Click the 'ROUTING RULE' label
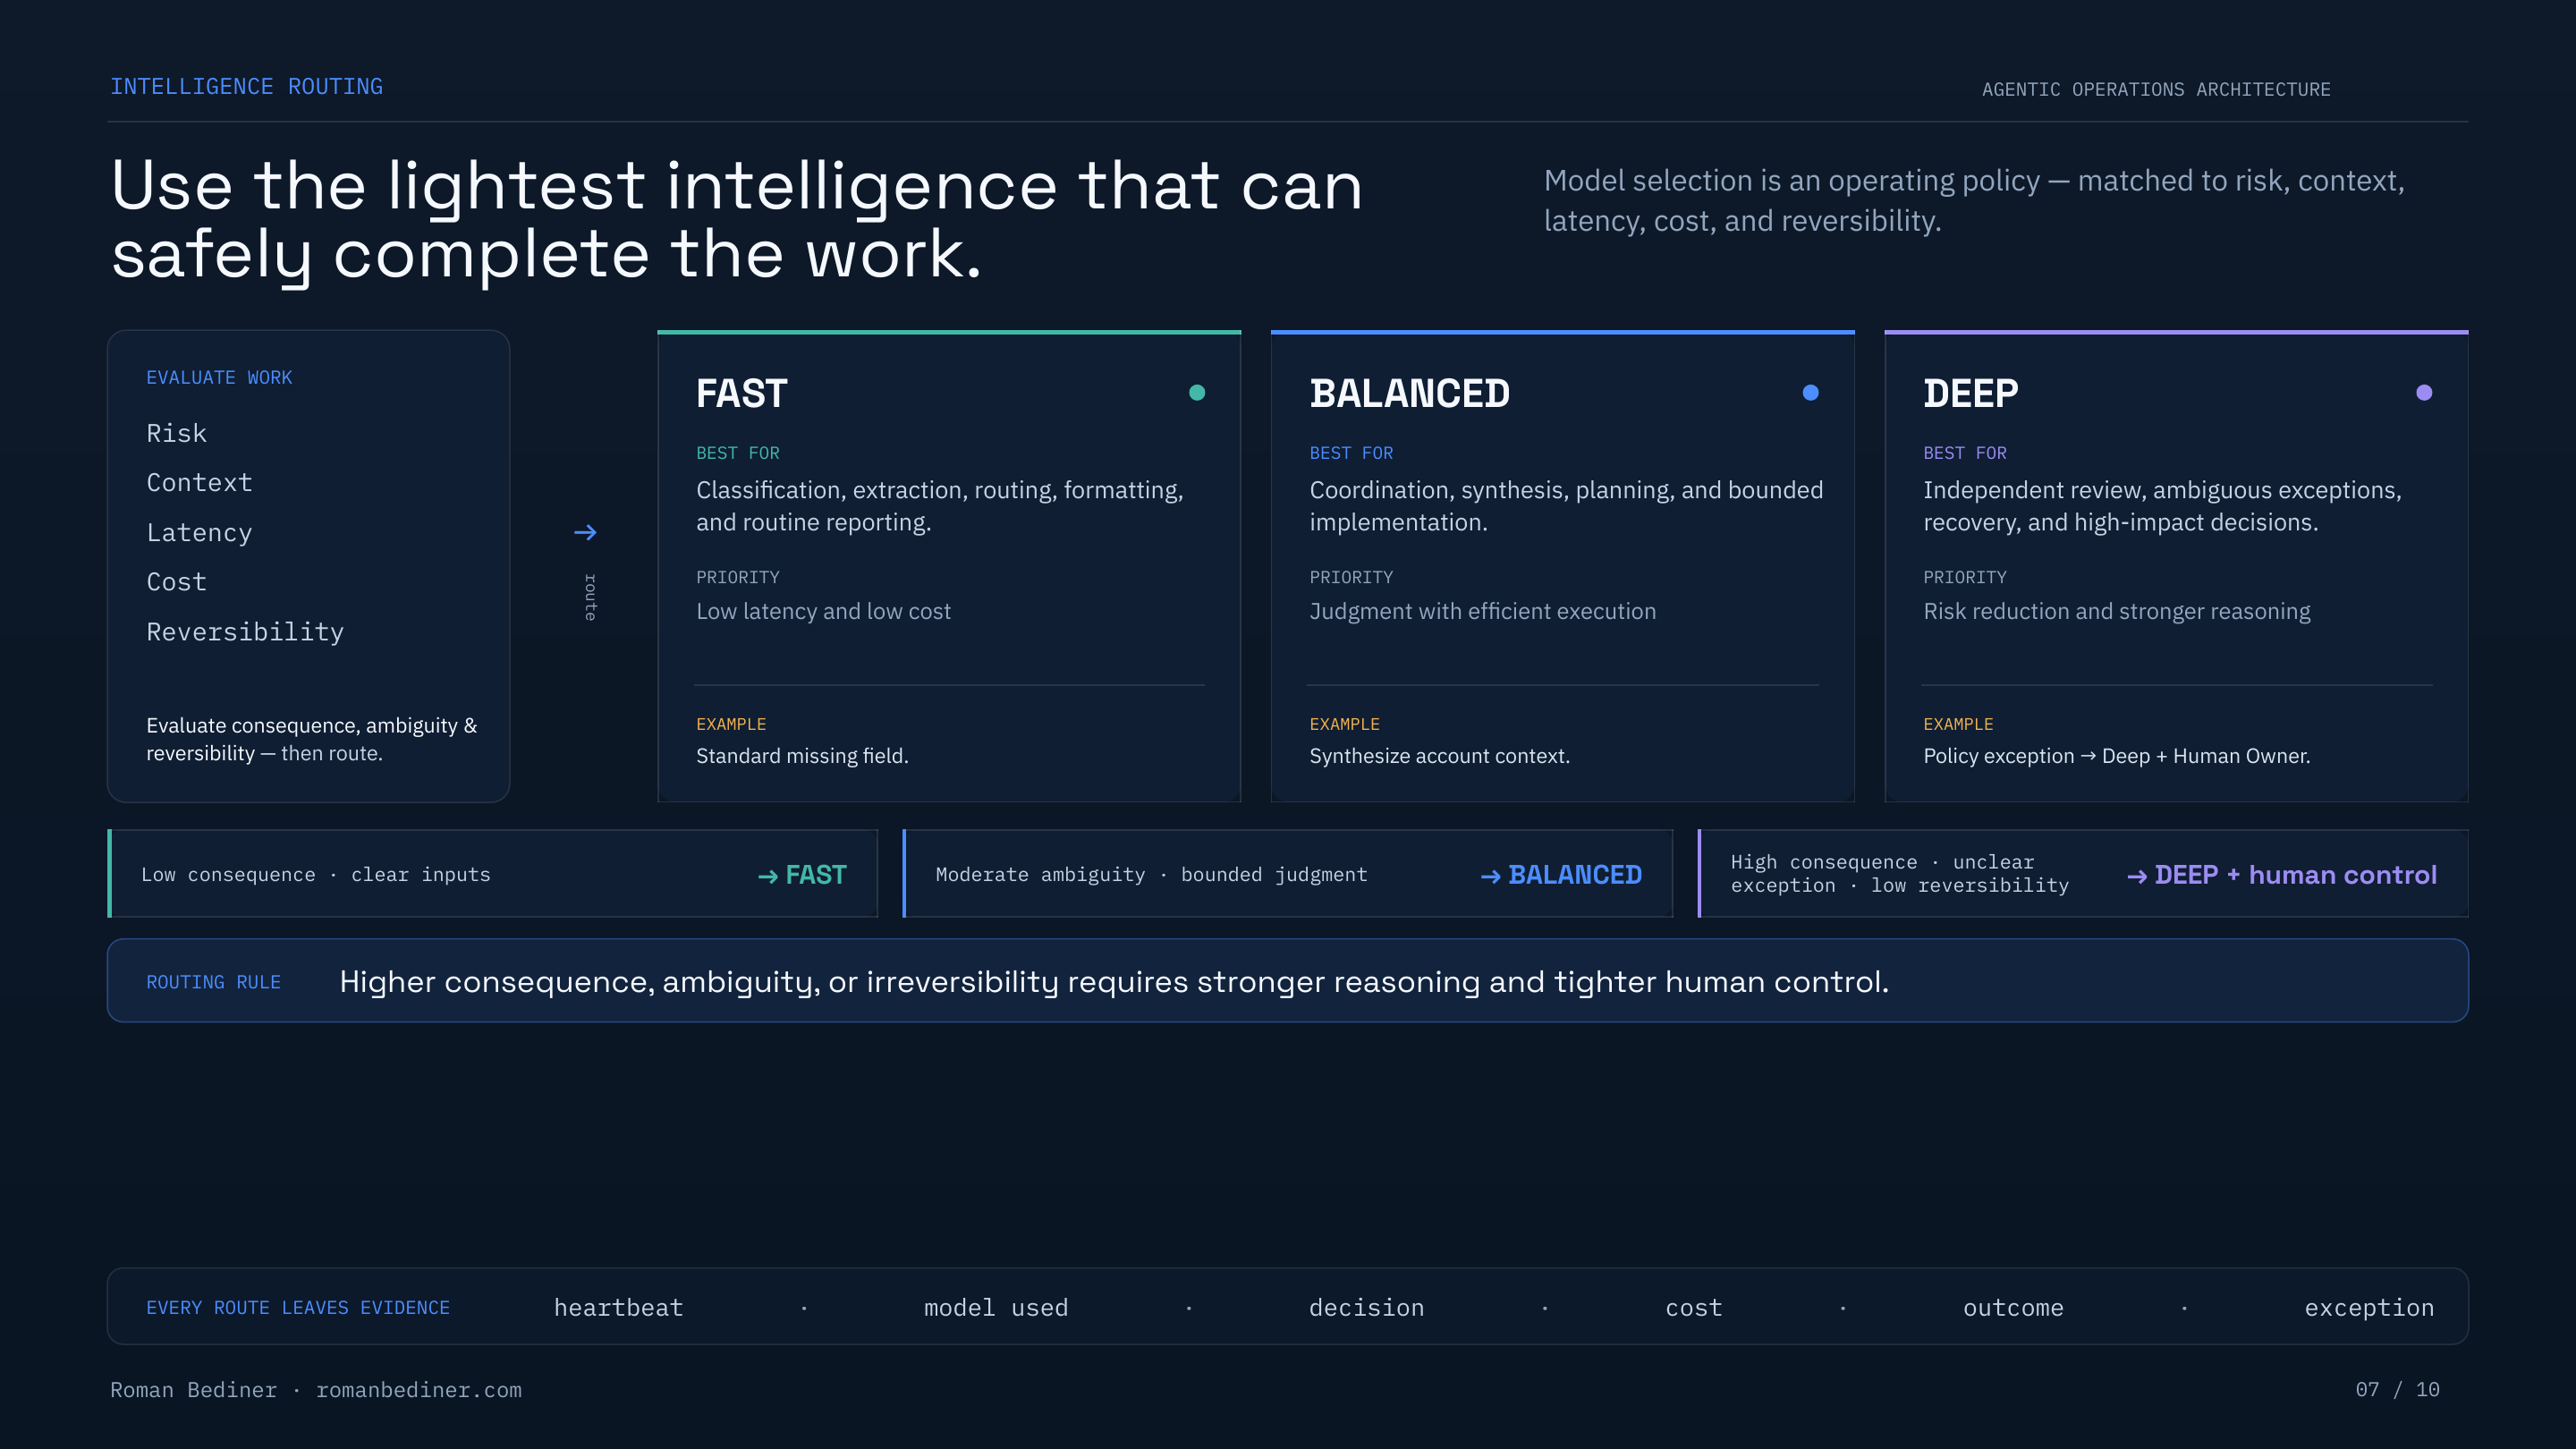 (213, 983)
